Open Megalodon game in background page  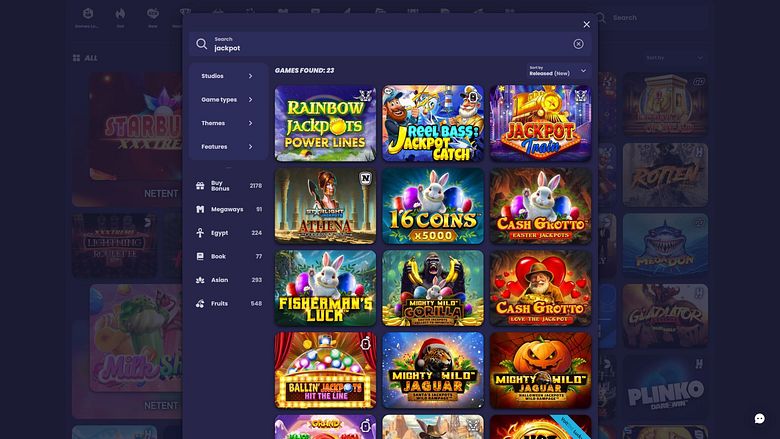point(665,245)
